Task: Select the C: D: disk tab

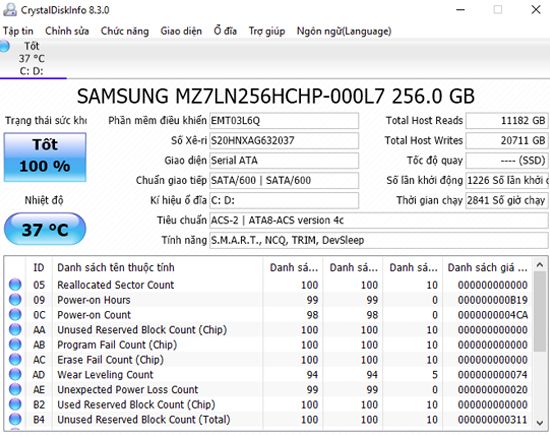Action: (32, 59)
